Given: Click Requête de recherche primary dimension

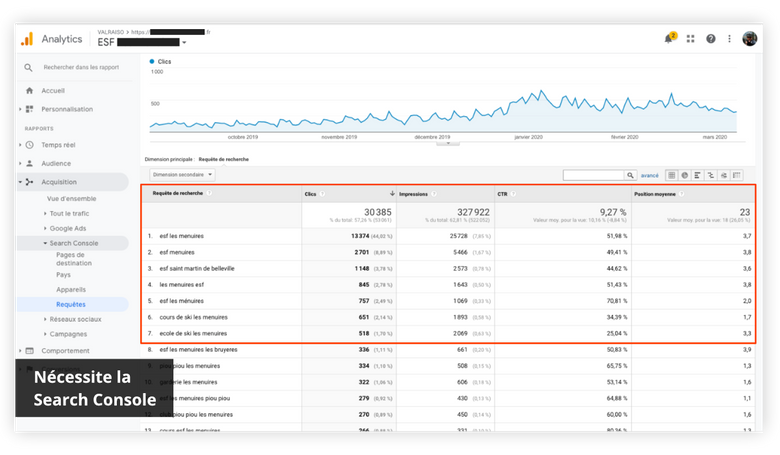Looking at the screenshot, I should (223, 159).
